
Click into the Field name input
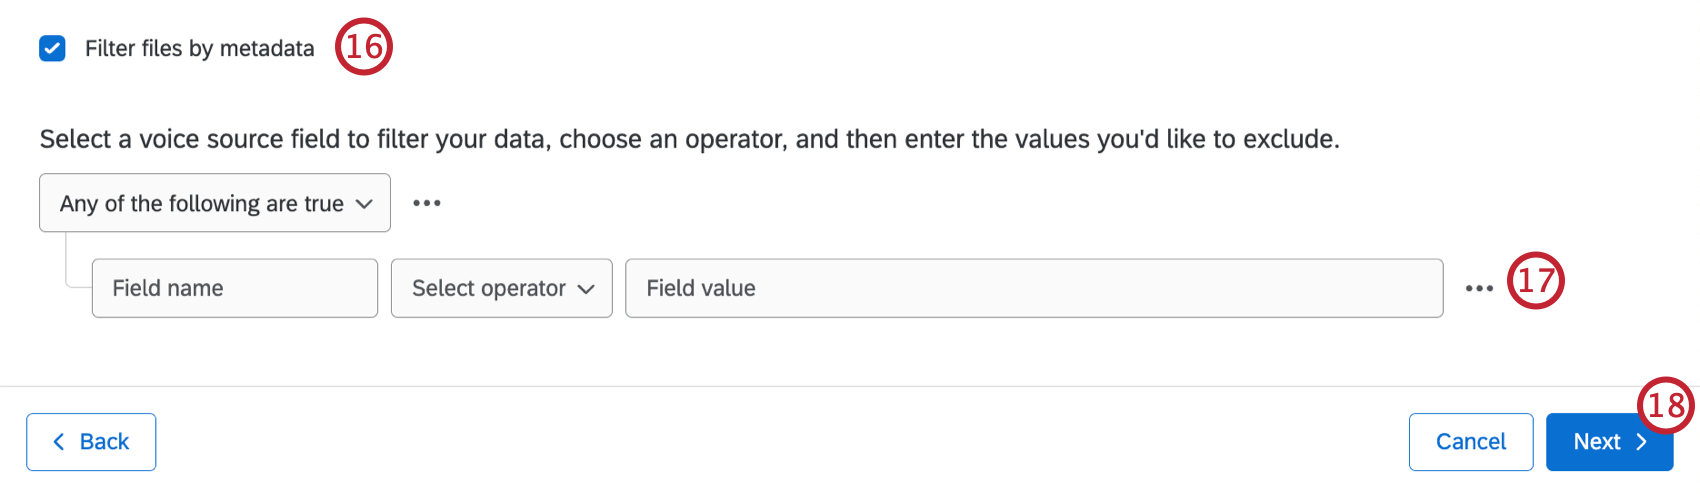pos(235,288)
